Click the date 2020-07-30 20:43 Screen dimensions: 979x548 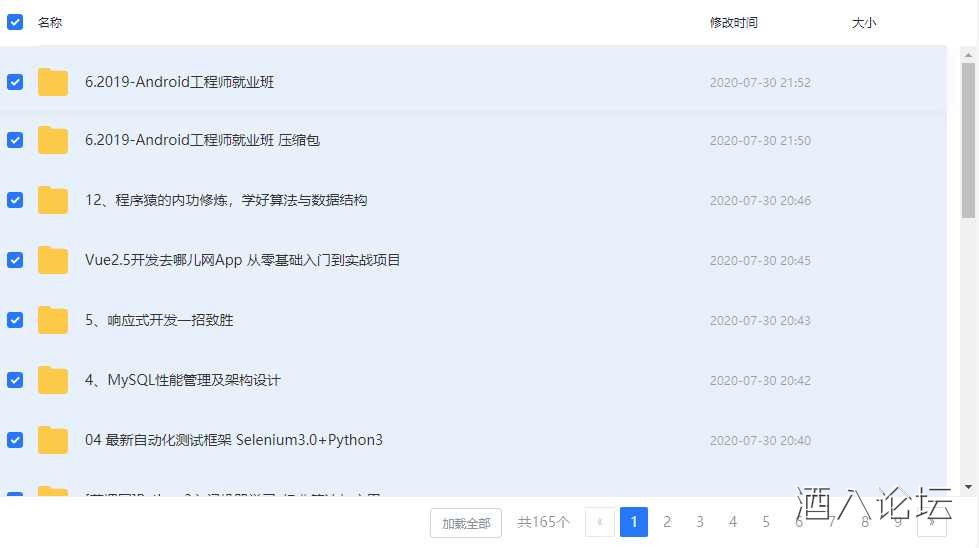point(760,320)
